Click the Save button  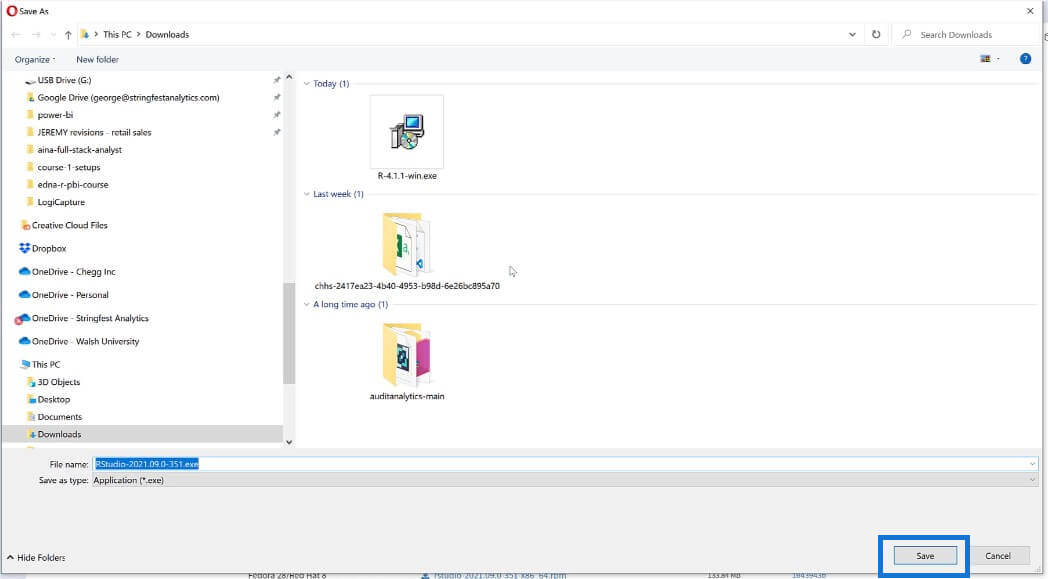(x=925, y=556)
